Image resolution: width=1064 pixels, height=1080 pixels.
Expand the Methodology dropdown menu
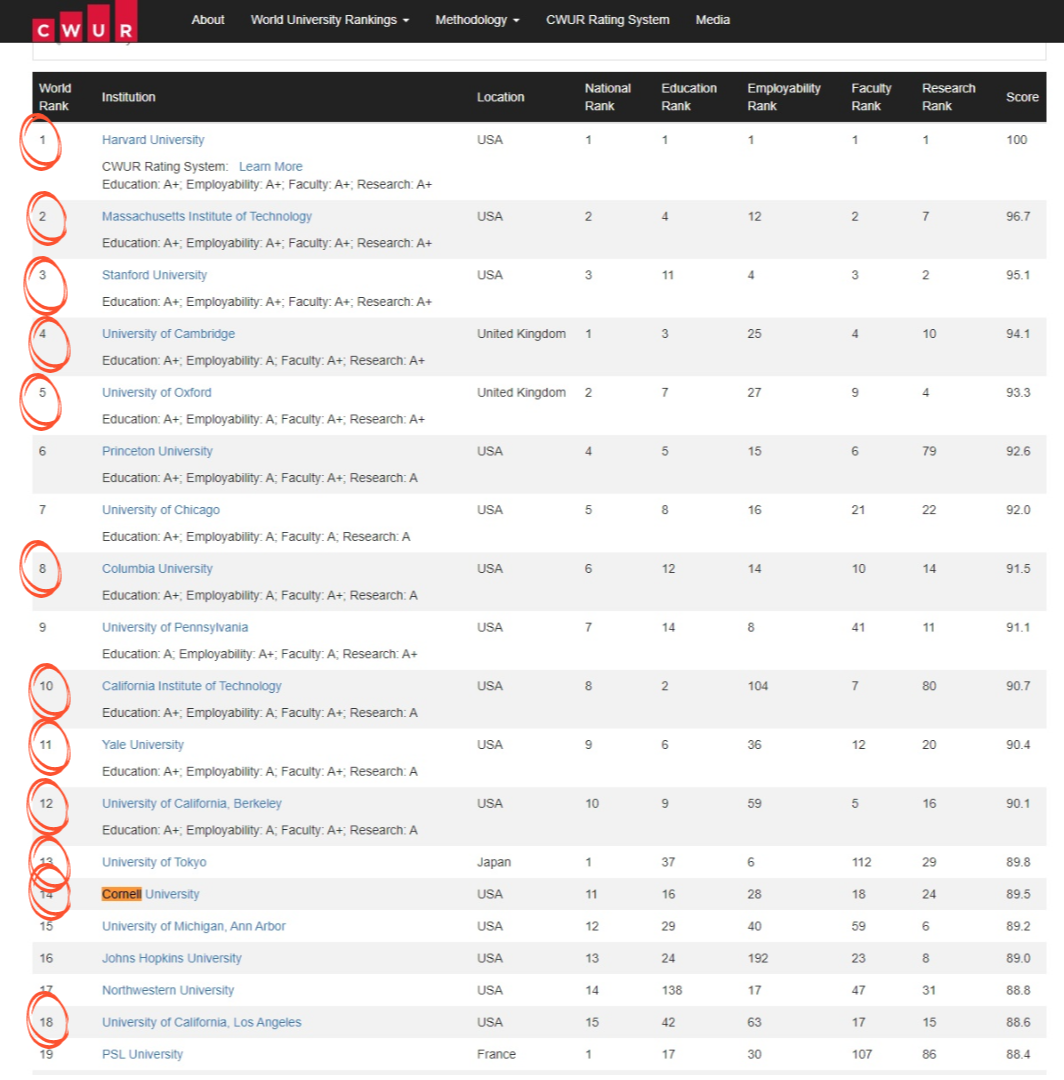(x=477, y=20)
